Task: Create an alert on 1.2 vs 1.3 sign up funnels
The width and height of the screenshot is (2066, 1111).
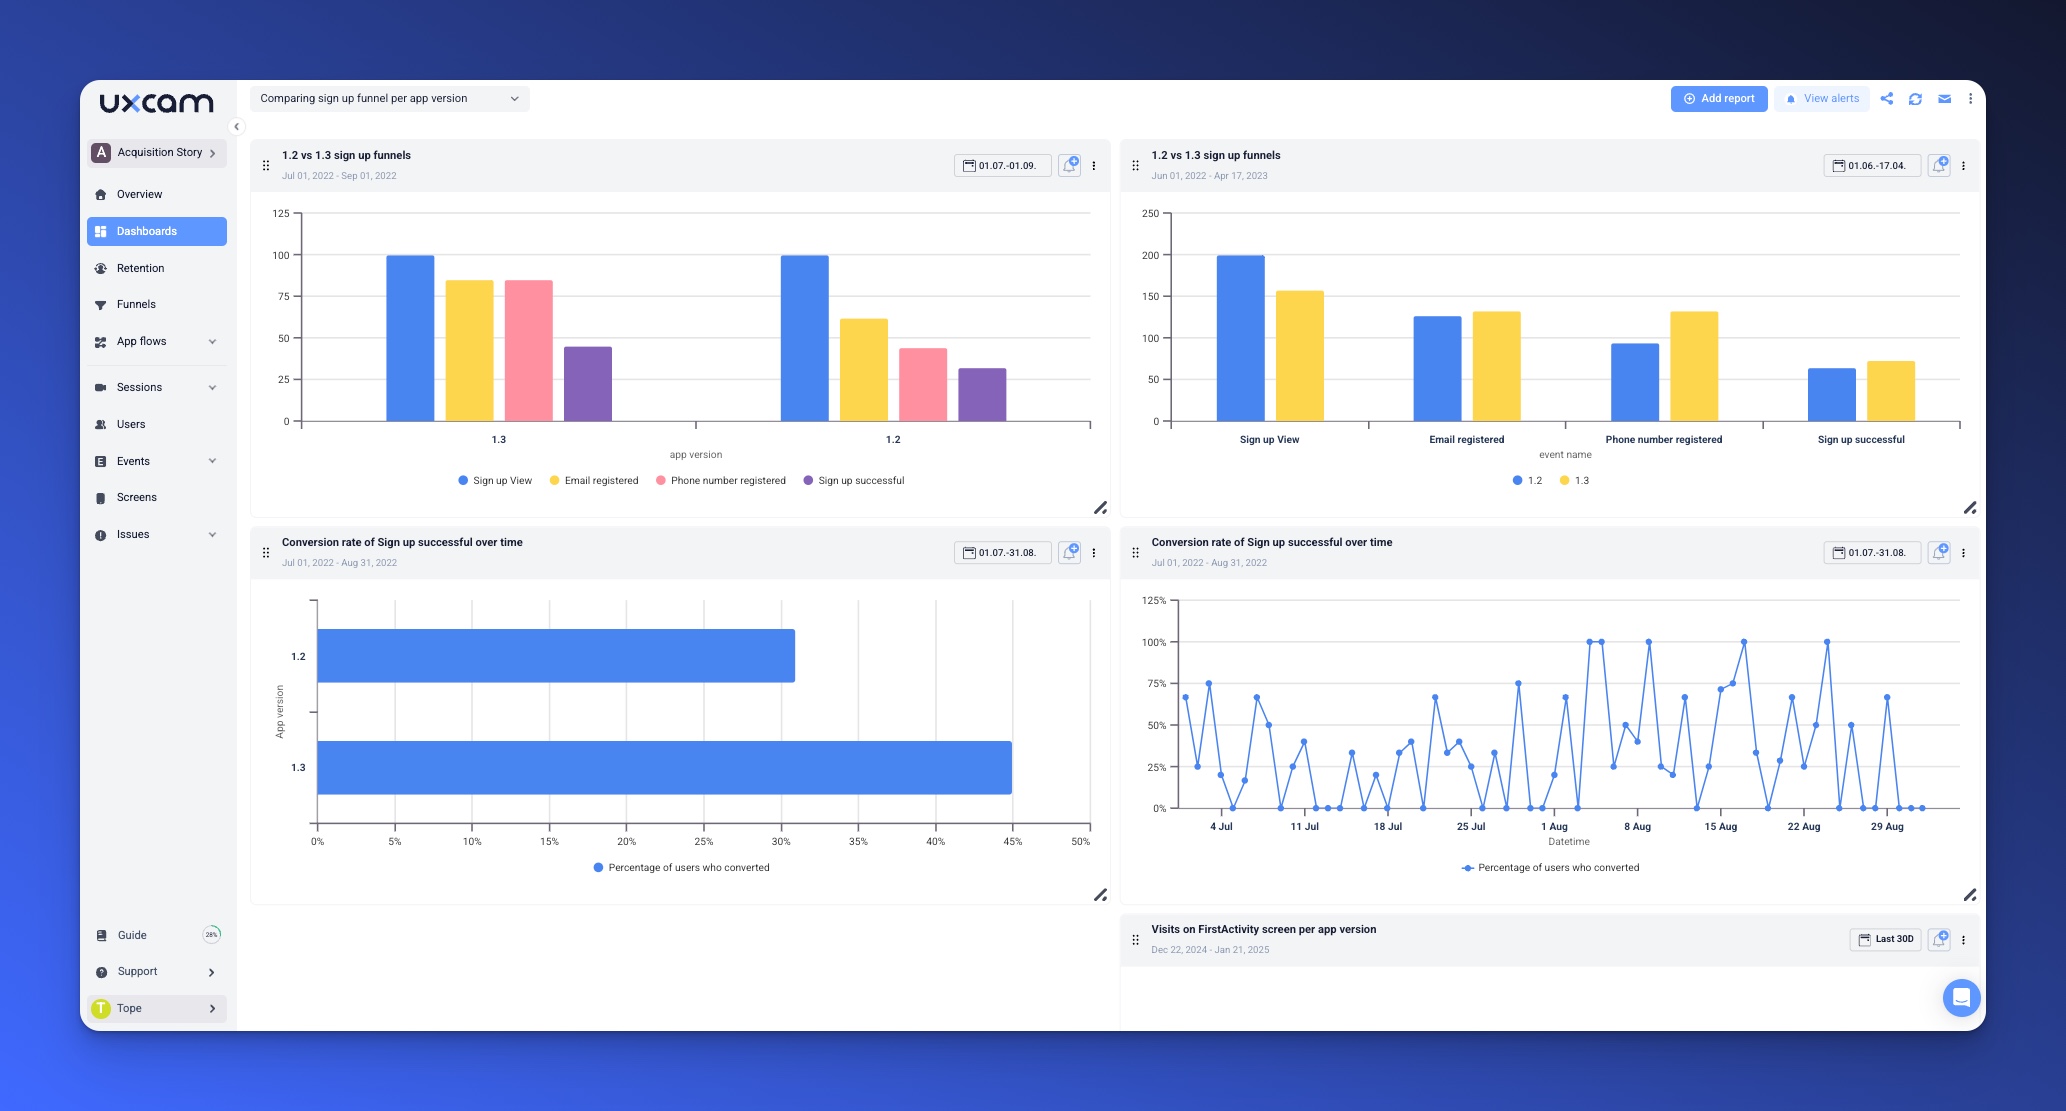Action: pyautogui.click(x=1069, y=165)
